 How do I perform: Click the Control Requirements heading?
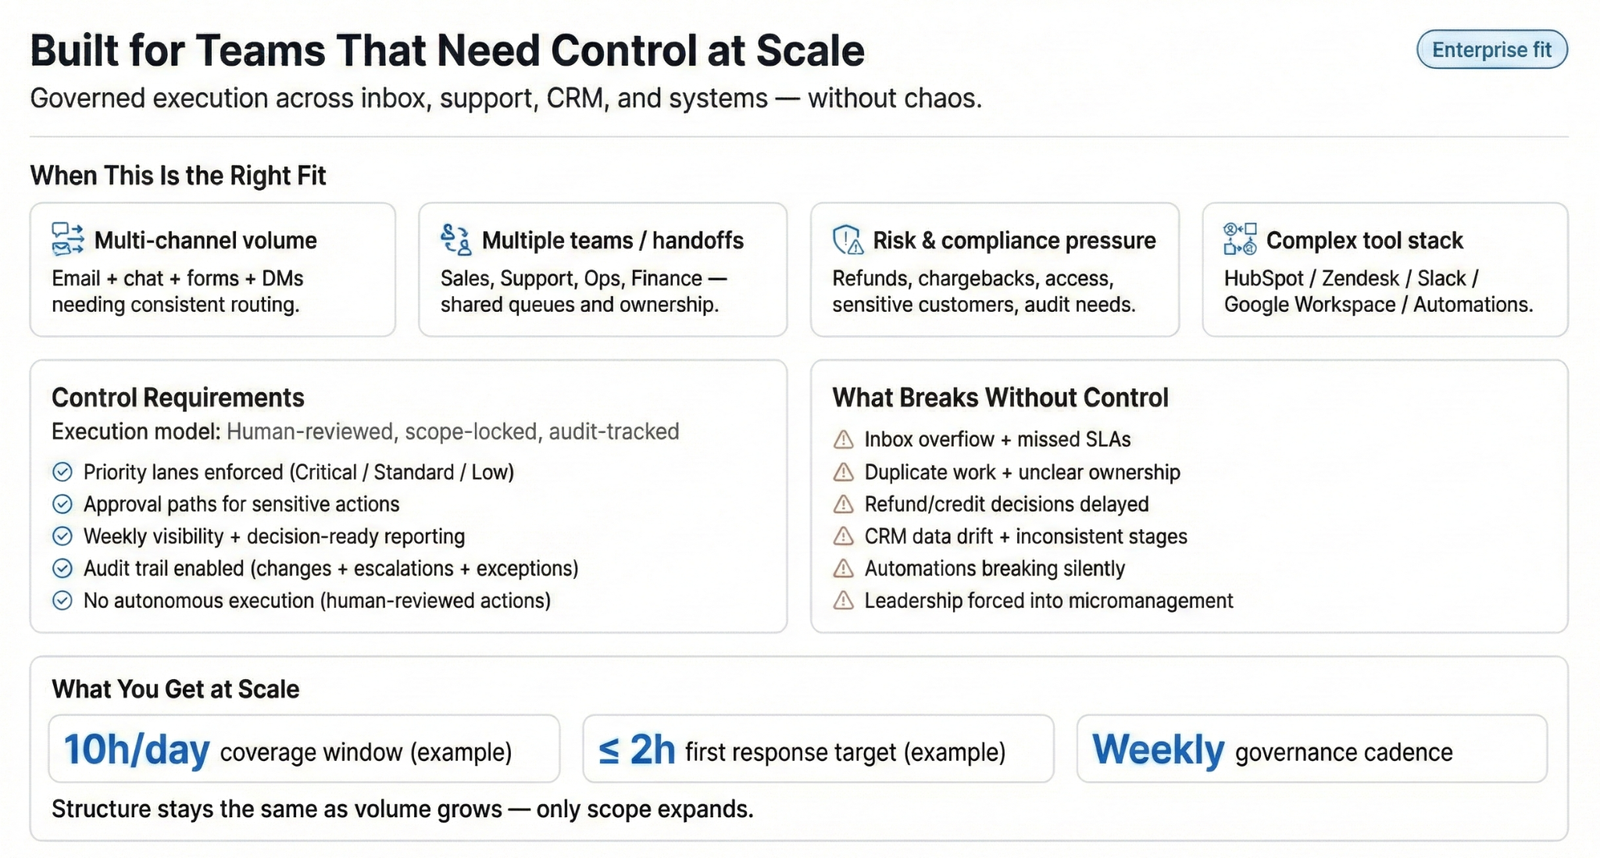point(178,398)
